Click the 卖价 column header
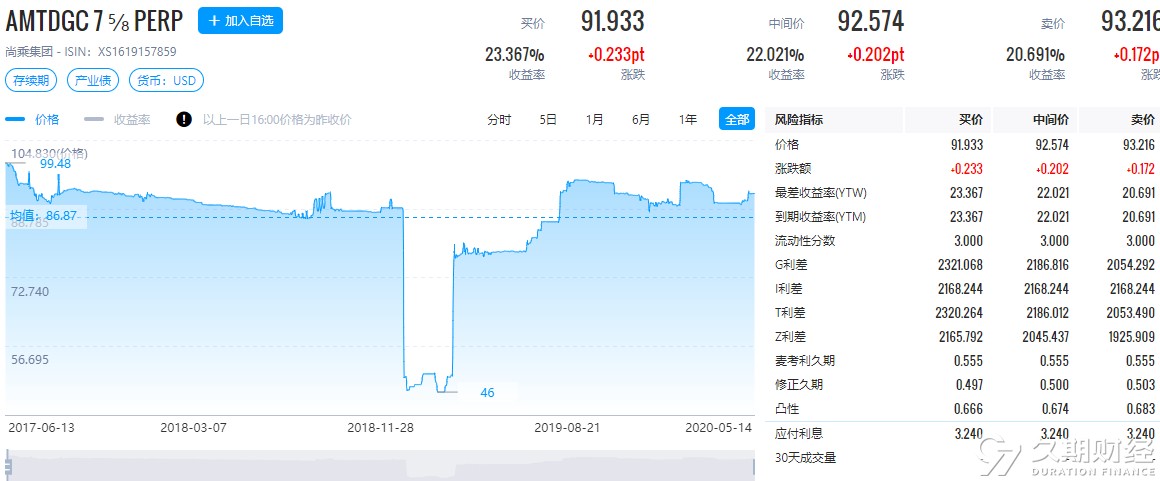The image size is (1160, 481). point(1143,120)
